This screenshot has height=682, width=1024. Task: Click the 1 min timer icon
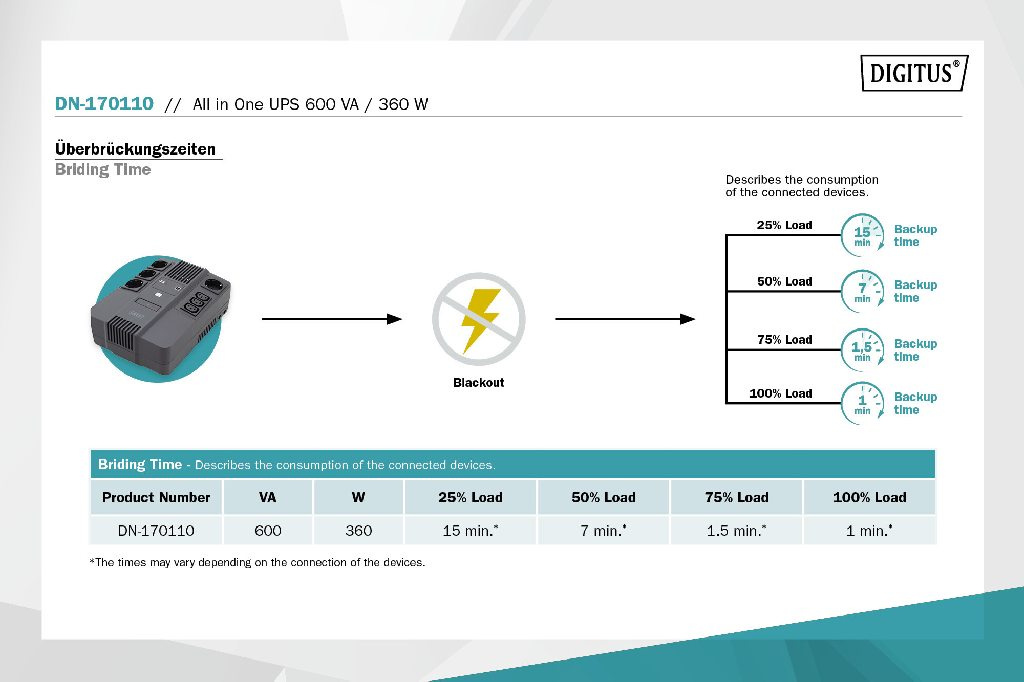click(862, 403)
